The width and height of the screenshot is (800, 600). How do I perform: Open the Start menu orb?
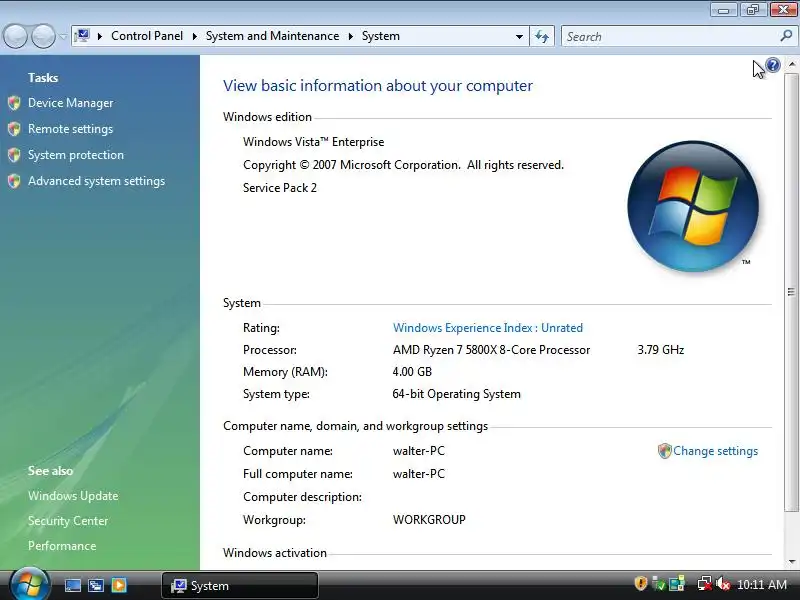point(30,585)
